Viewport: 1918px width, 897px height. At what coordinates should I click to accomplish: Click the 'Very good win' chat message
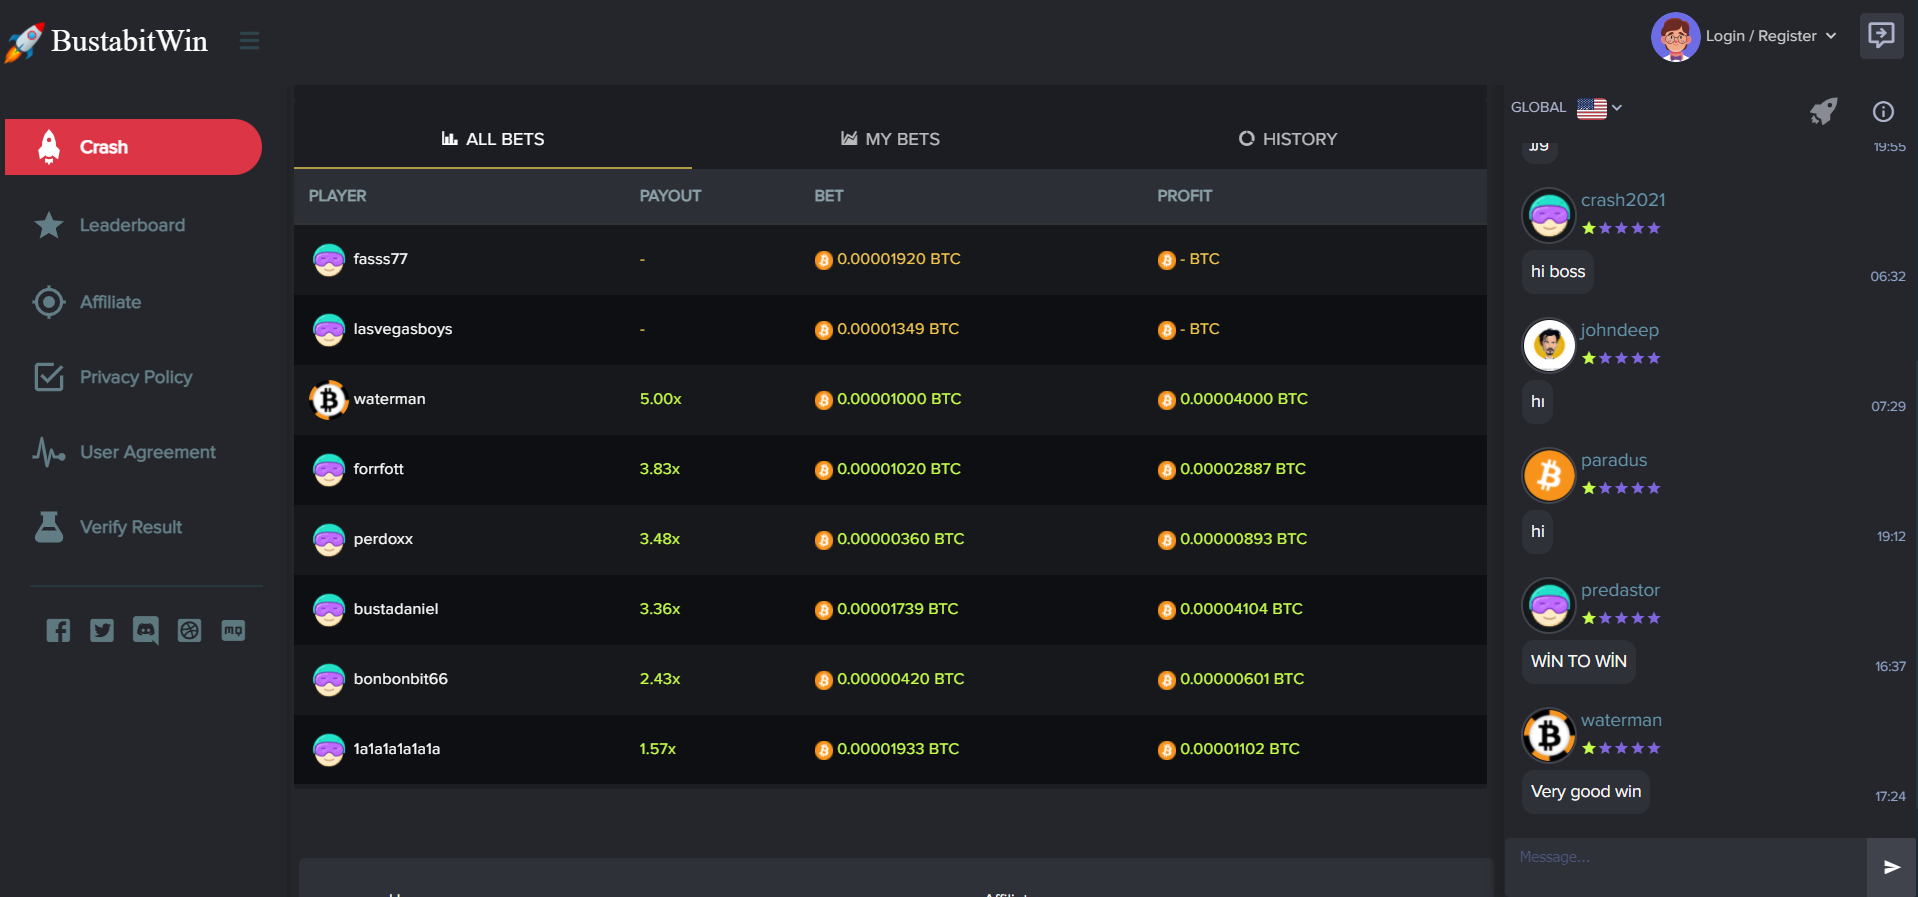click(x=1586, y=791)
